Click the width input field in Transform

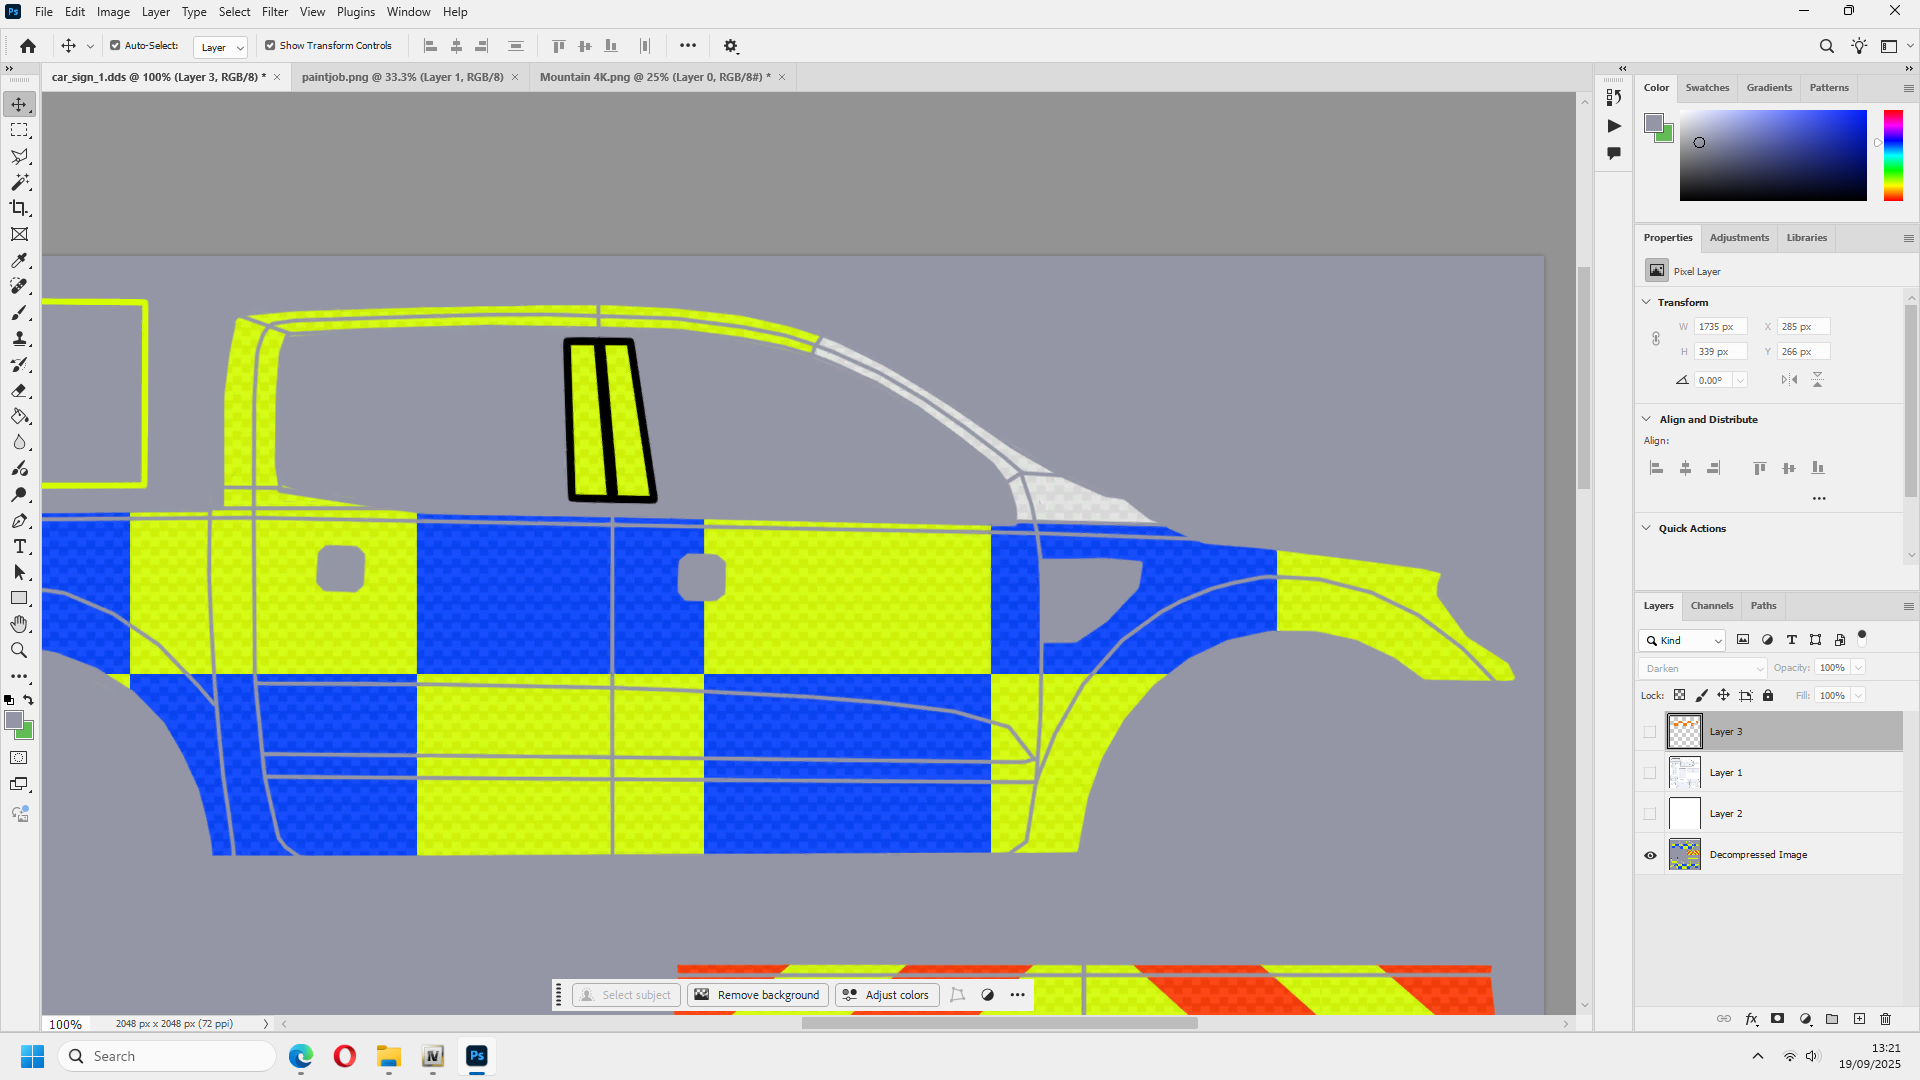pos(1720,327)
